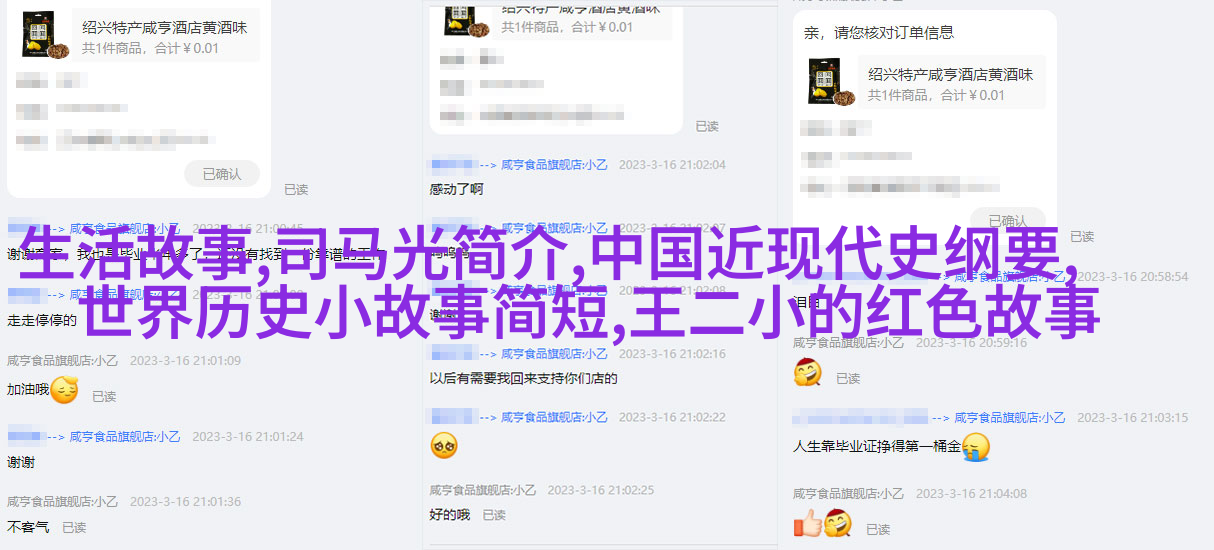The image size is (1214, 550).
Task: Select message 以后有需要我回来支持你们店的
Action: click(x=524, y=379)
